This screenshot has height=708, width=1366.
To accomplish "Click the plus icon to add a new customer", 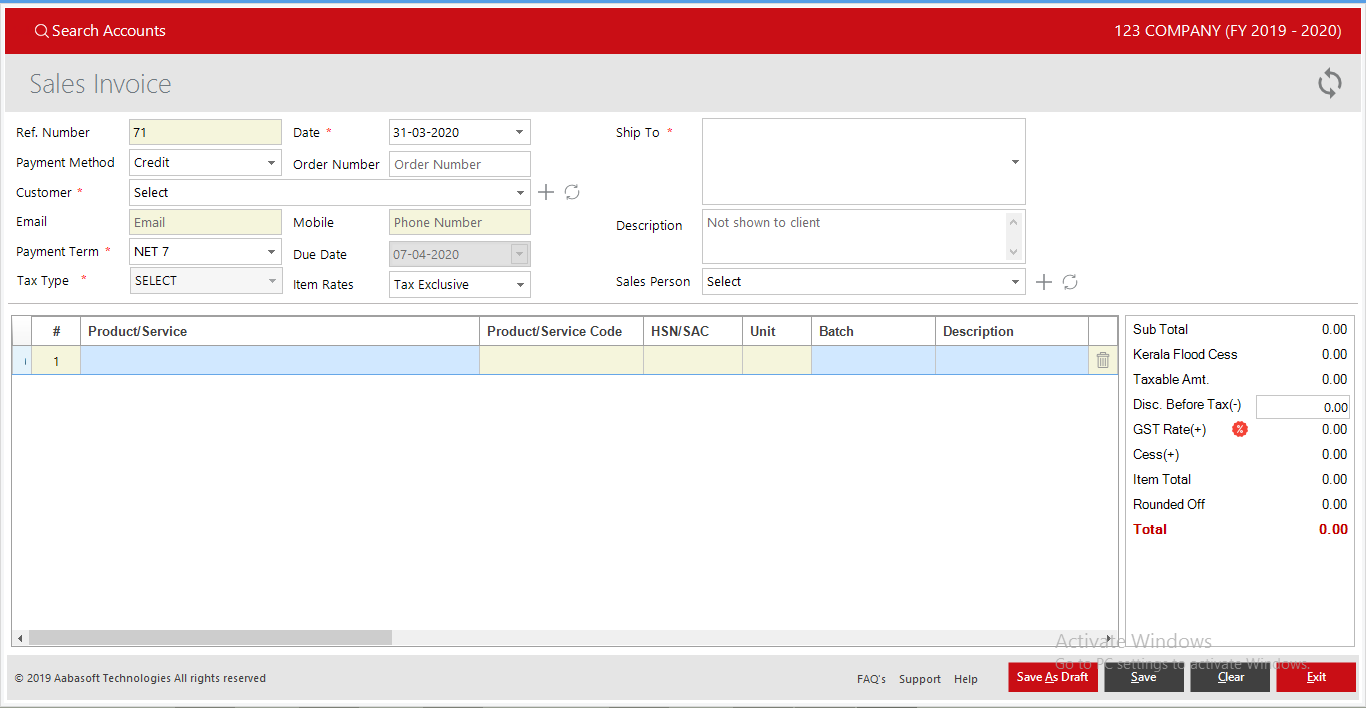I will (546, 192).
